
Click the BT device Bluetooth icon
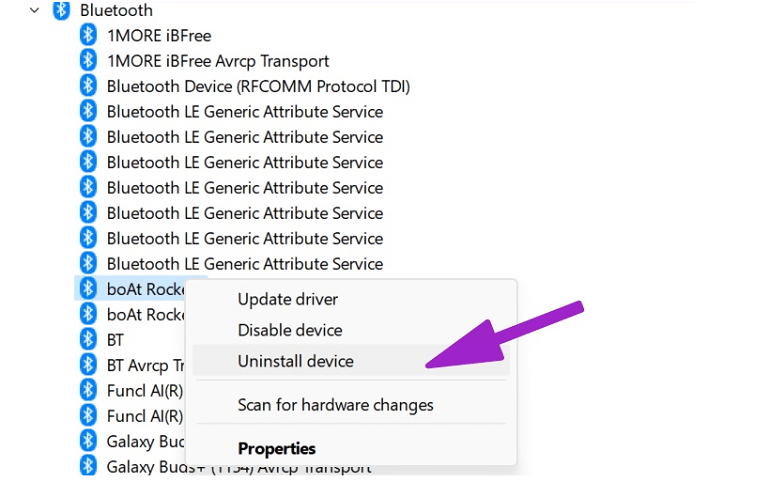[88, 340]
